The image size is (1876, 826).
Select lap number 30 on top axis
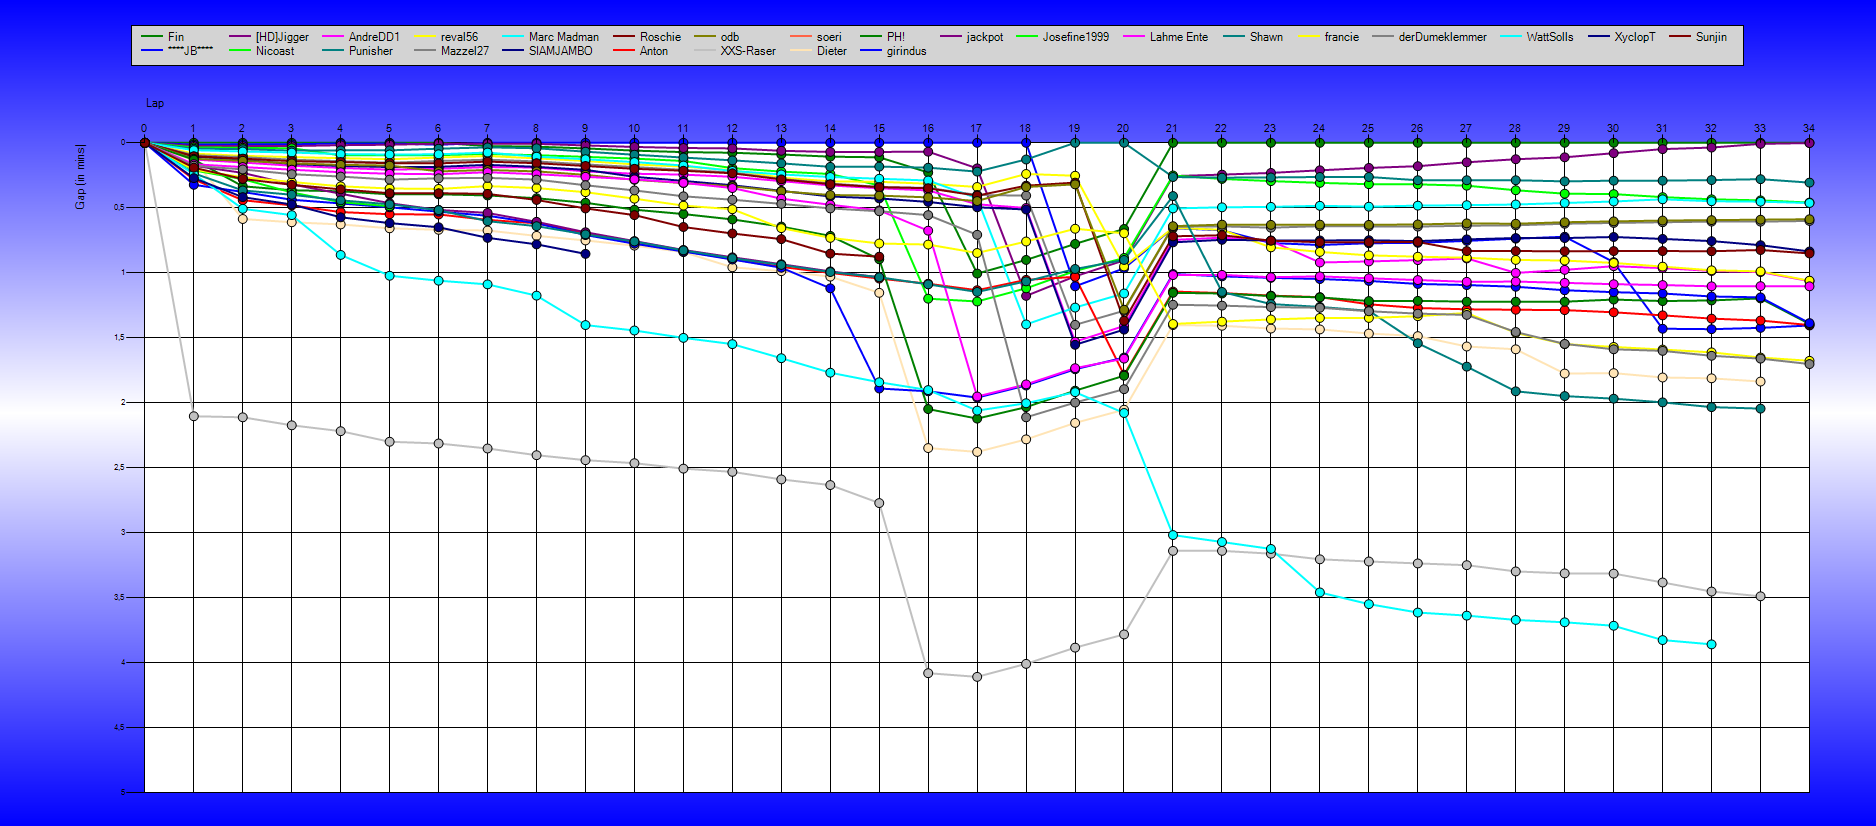point(1613,128)
